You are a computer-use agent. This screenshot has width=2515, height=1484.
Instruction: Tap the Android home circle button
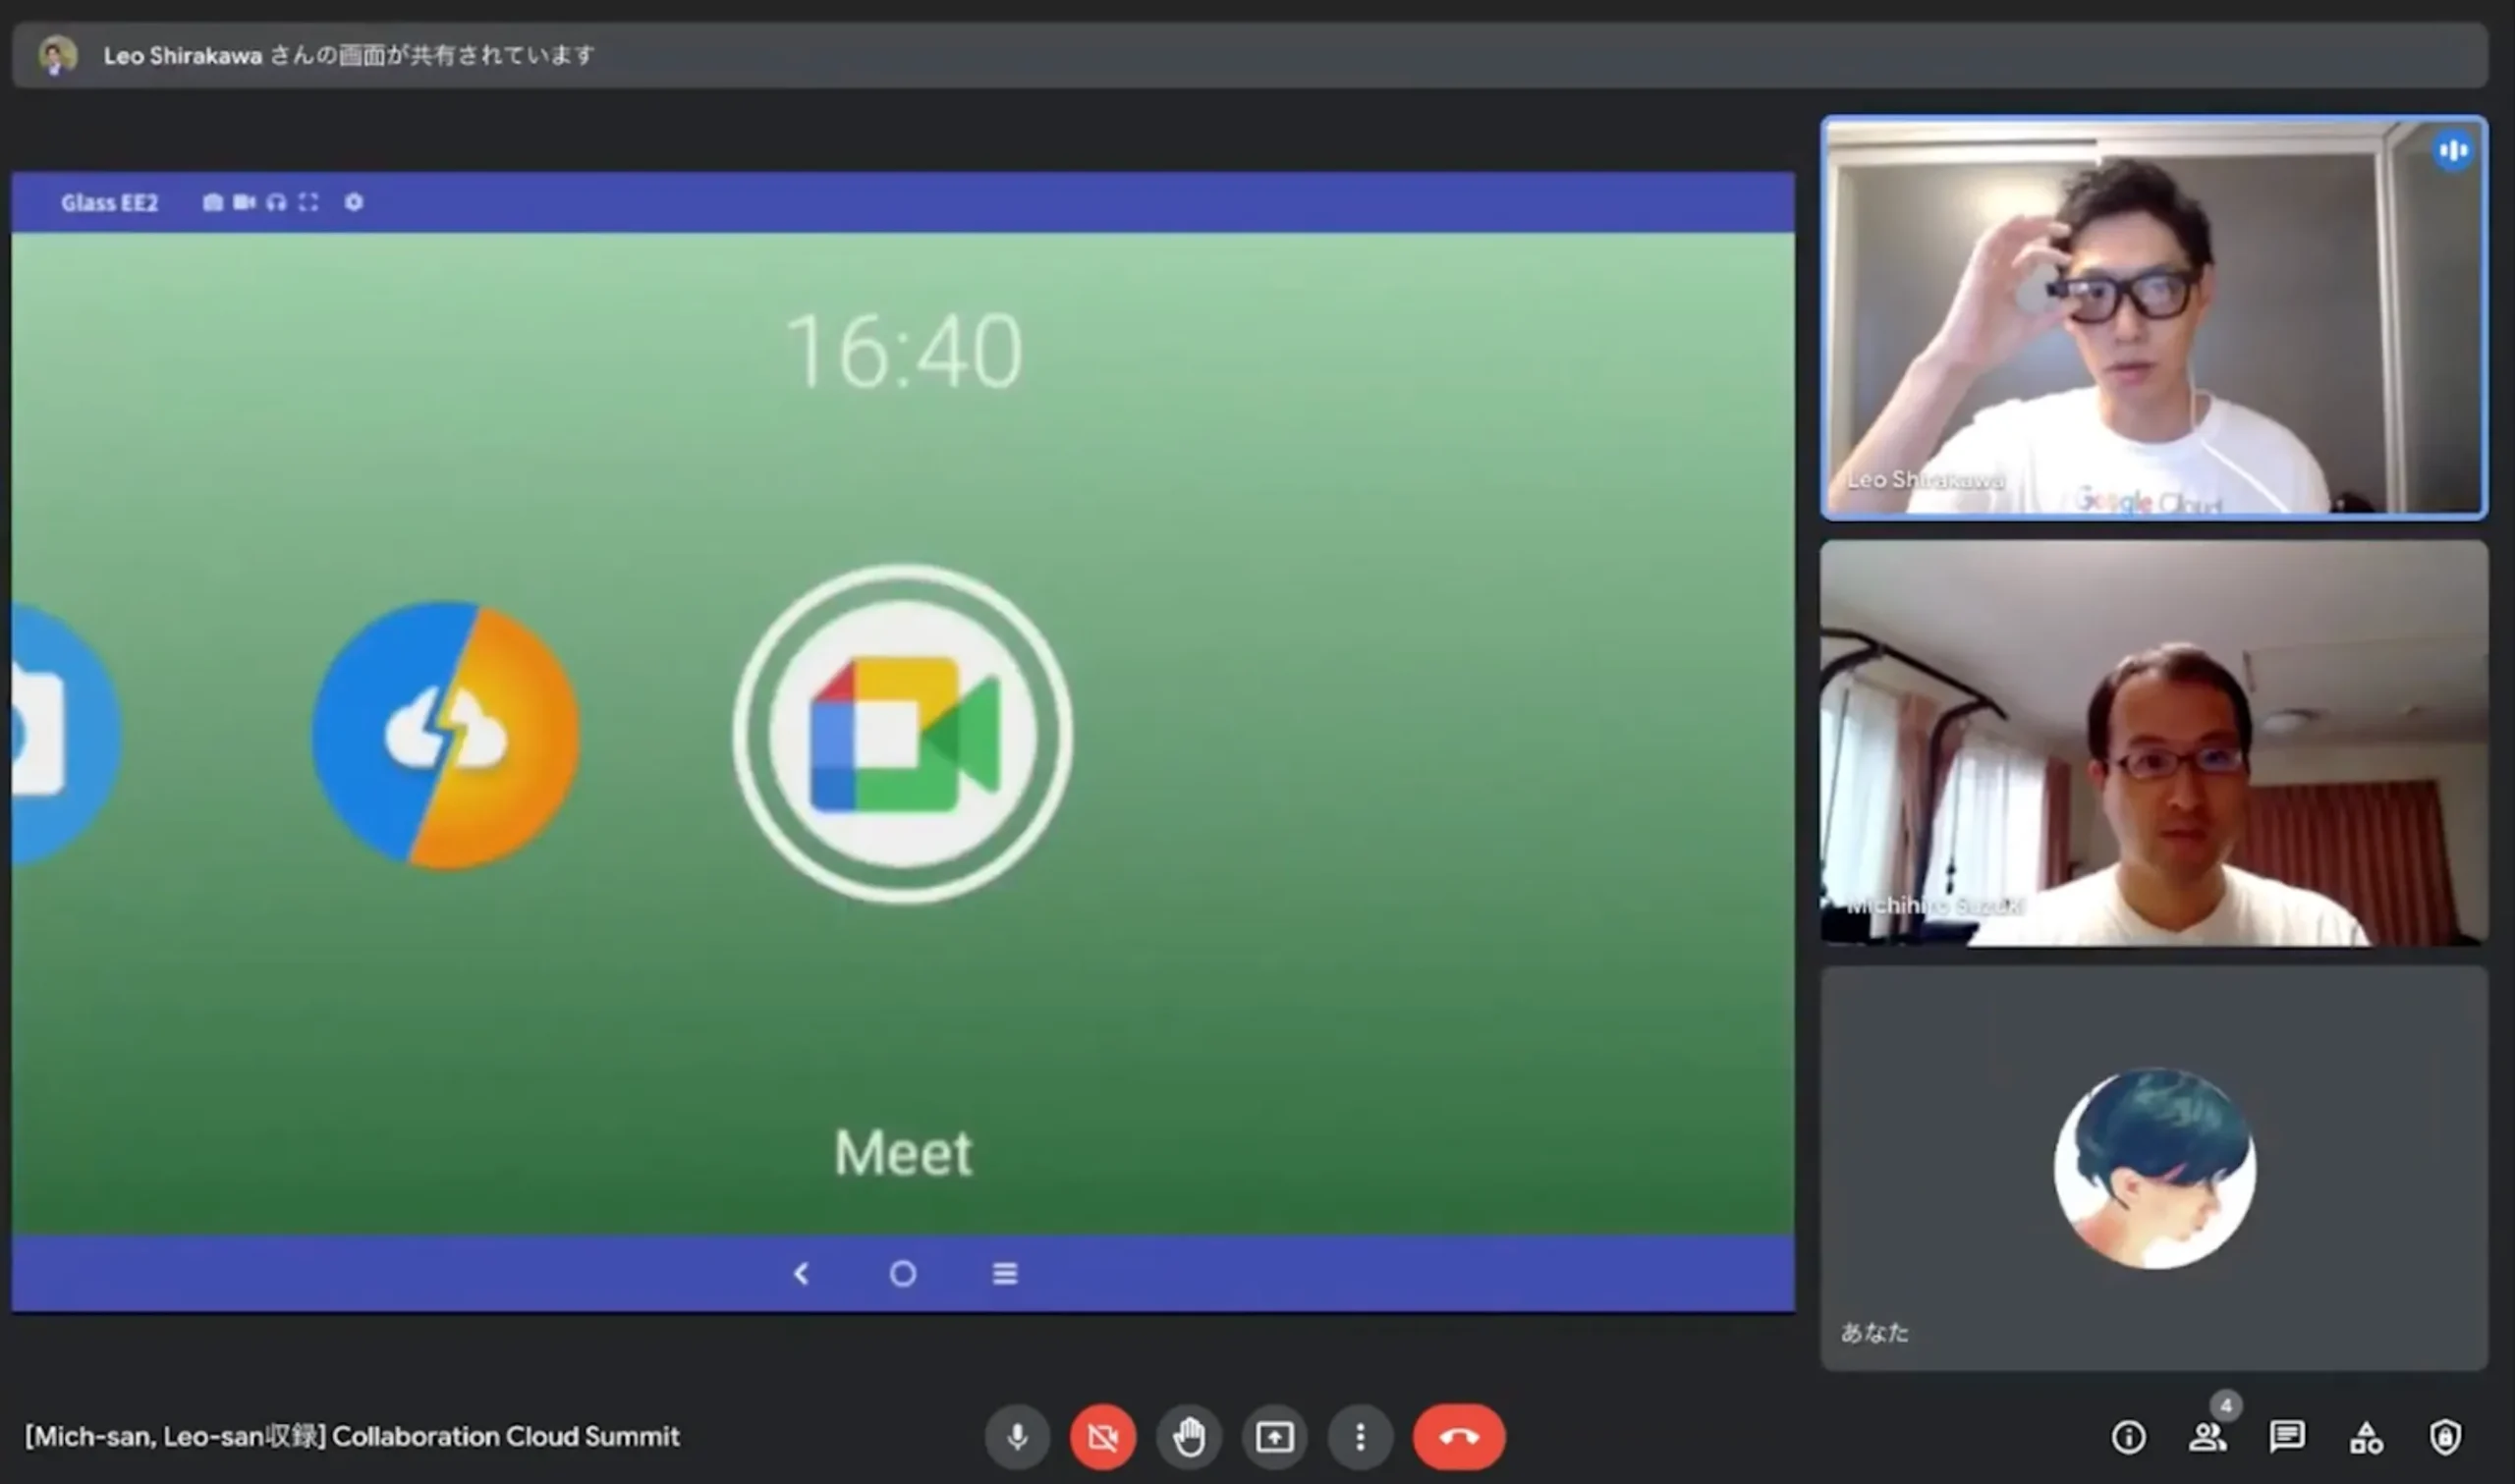903,1273
